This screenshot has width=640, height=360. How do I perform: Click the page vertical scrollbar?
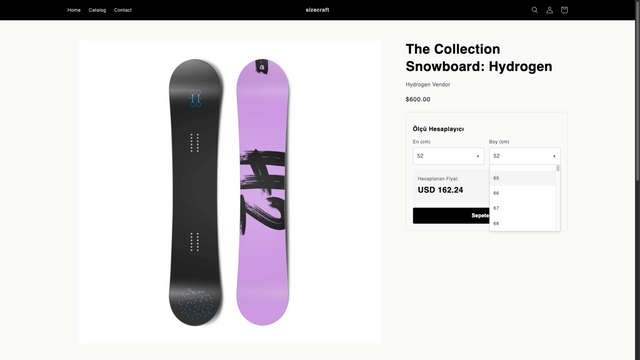pos(638,180)
